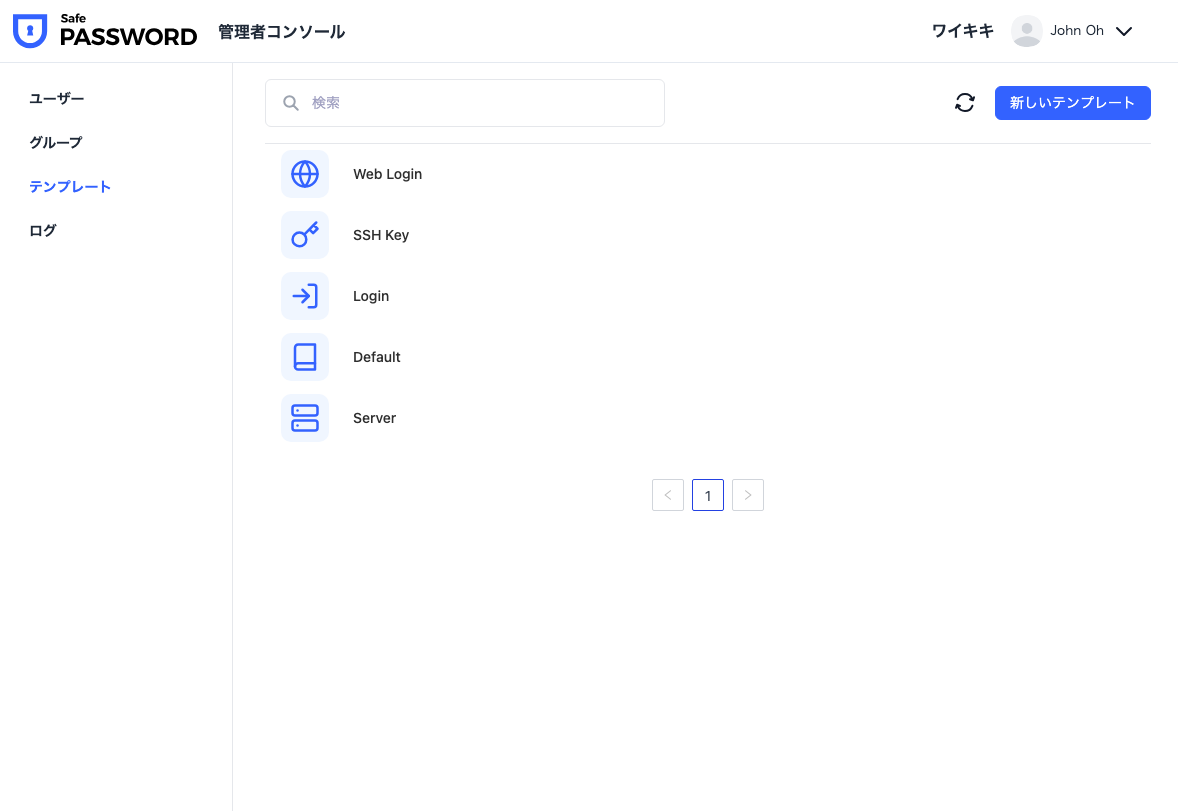Click the Safe Password shield logo
The width and height of the screenshot is (1178, 811).
[30, 31]
